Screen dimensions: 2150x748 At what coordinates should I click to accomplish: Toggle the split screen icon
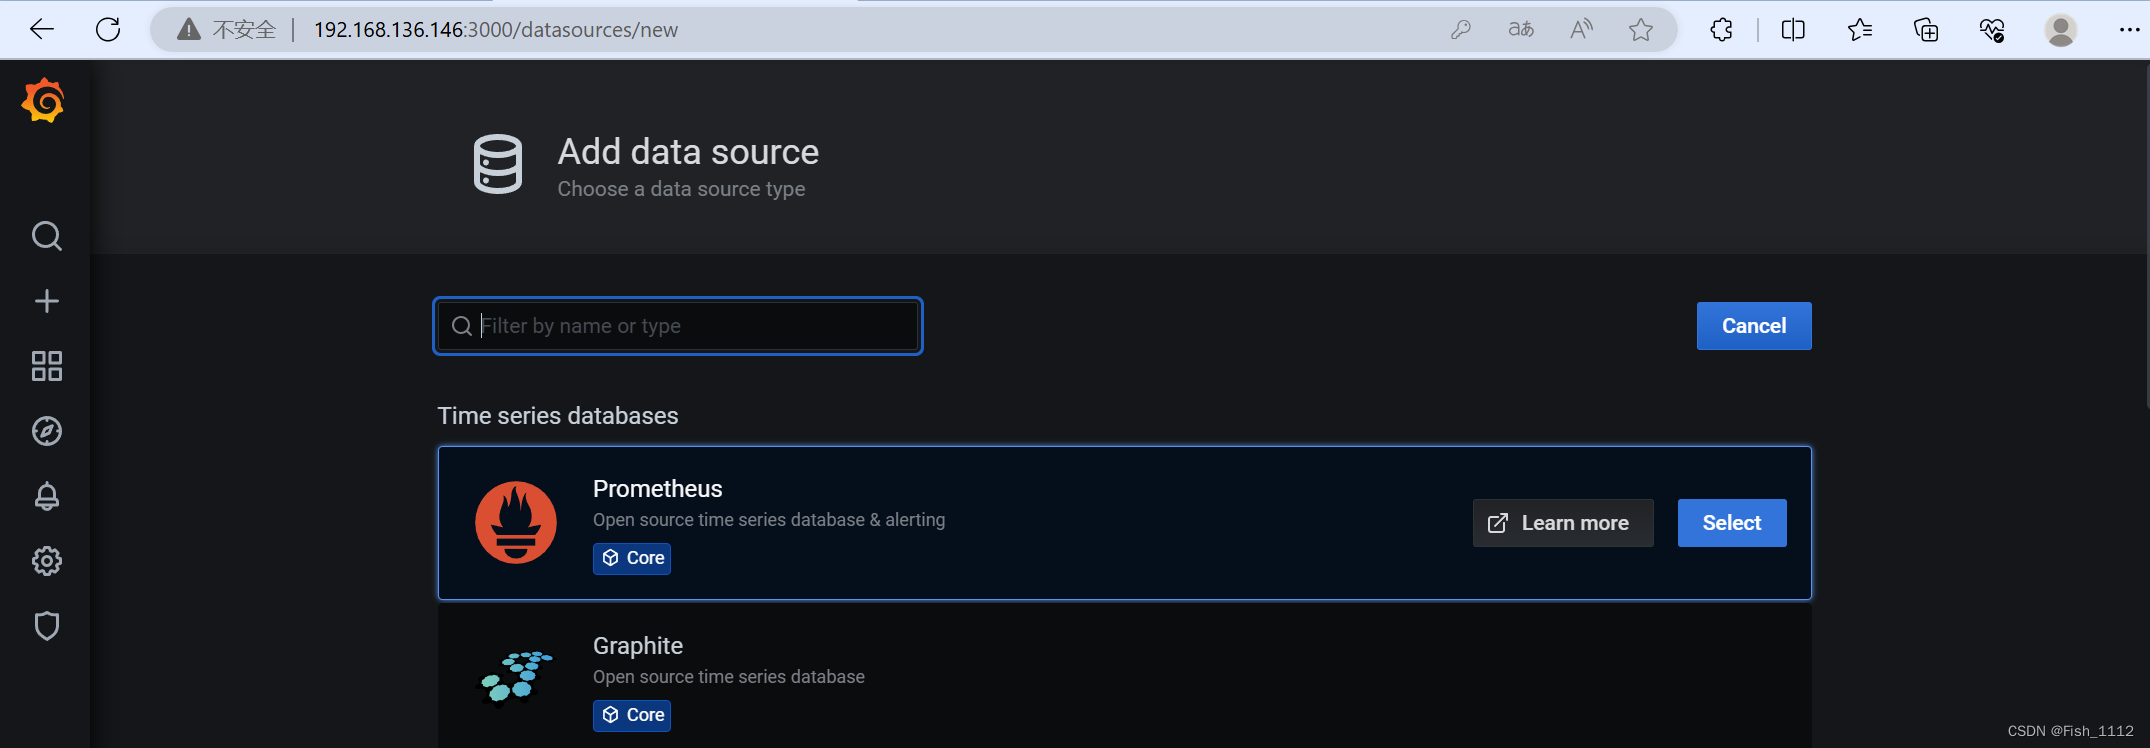[x=1793, y=30]
